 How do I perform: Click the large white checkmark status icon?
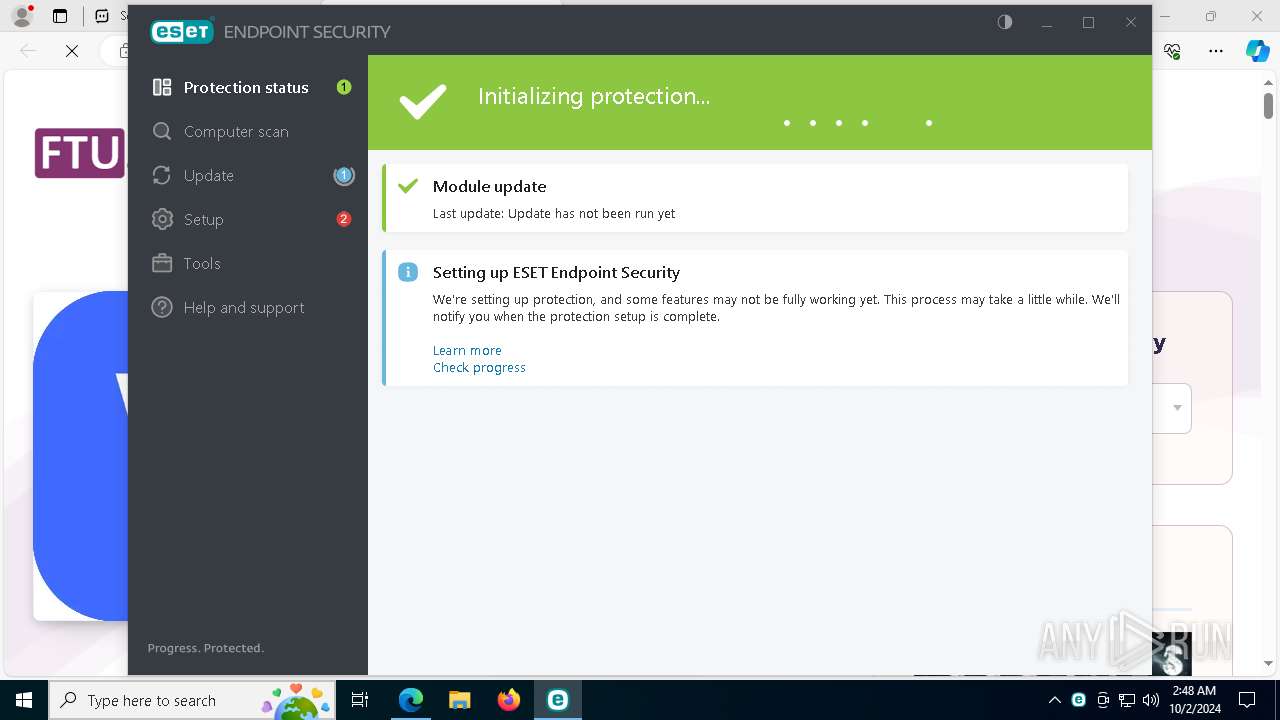click(x=423, y=101)
